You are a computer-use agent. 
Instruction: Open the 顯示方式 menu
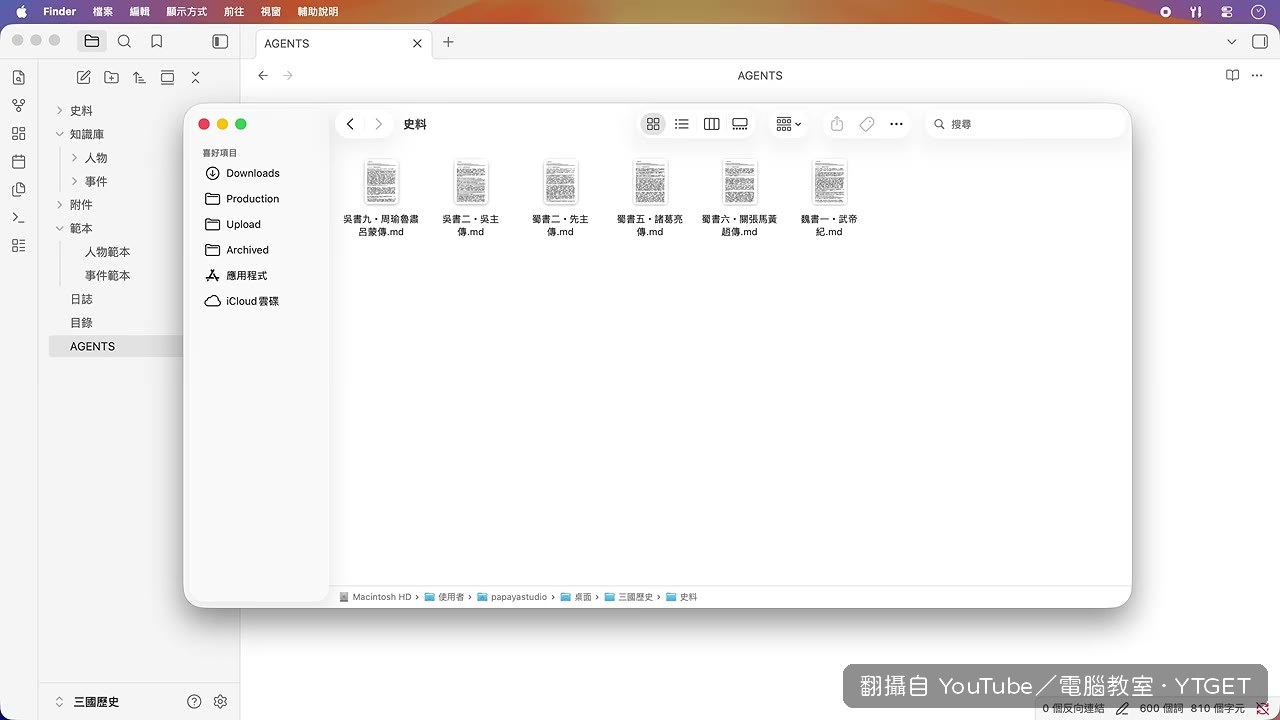(x=186, y=12)
